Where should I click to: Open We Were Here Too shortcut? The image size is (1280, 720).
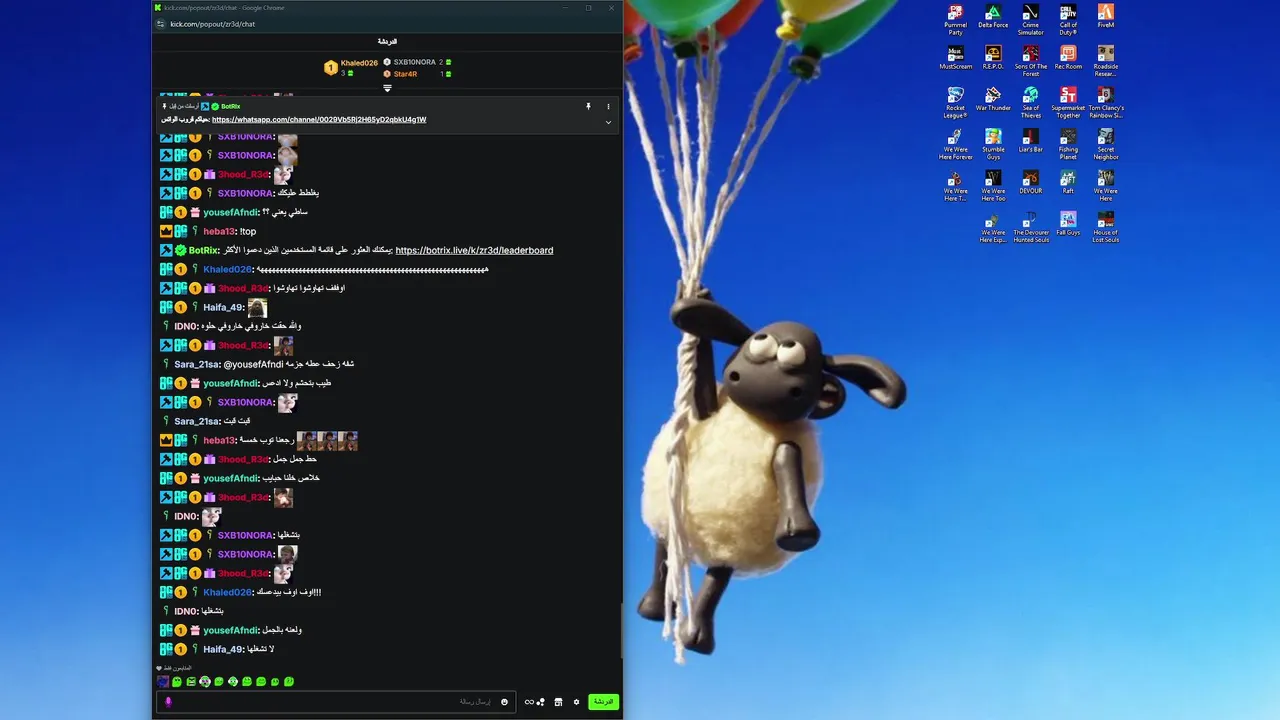[993, 186]
